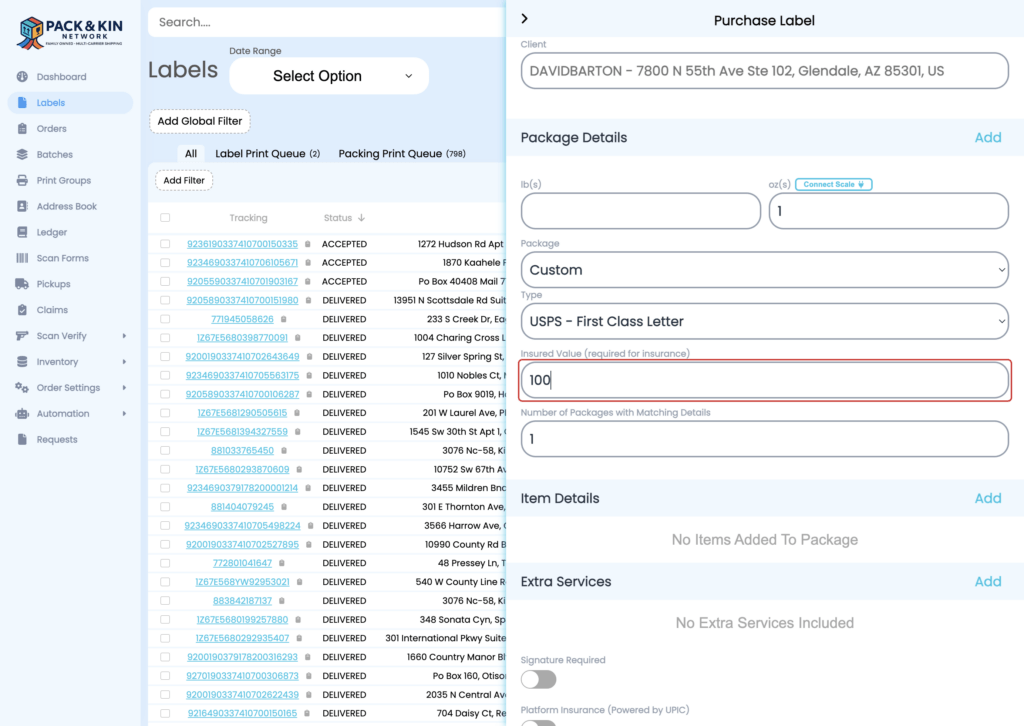Click the Address Book icon
This screenshot has width=1024, height=726.
pyautogui.click(x=23, y=207)
